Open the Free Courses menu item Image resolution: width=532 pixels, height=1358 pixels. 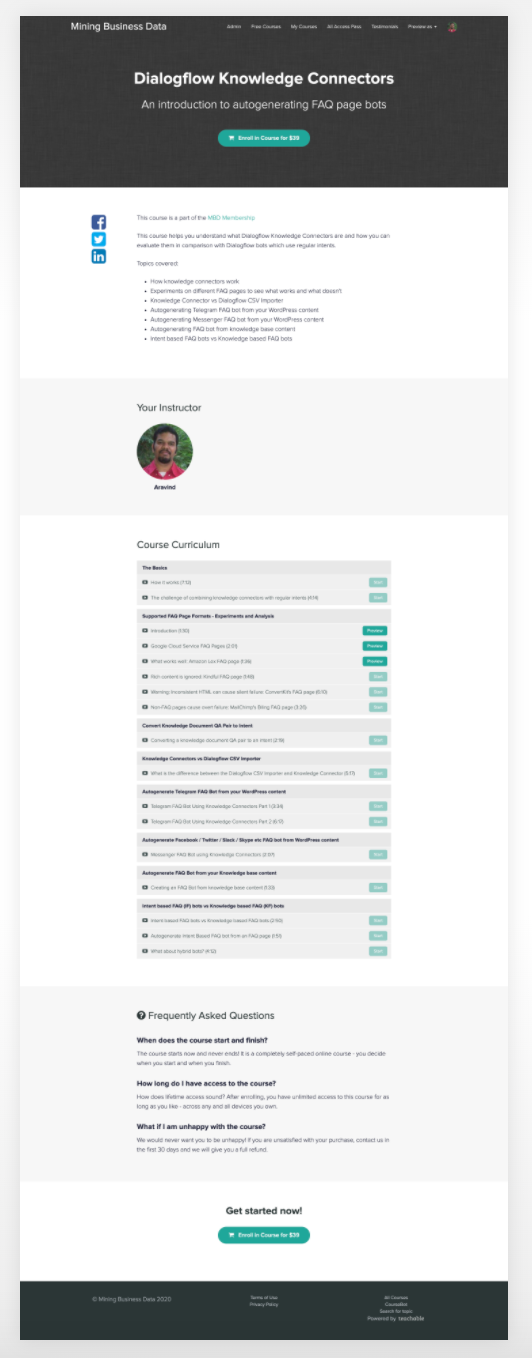(x=266, y=27)
